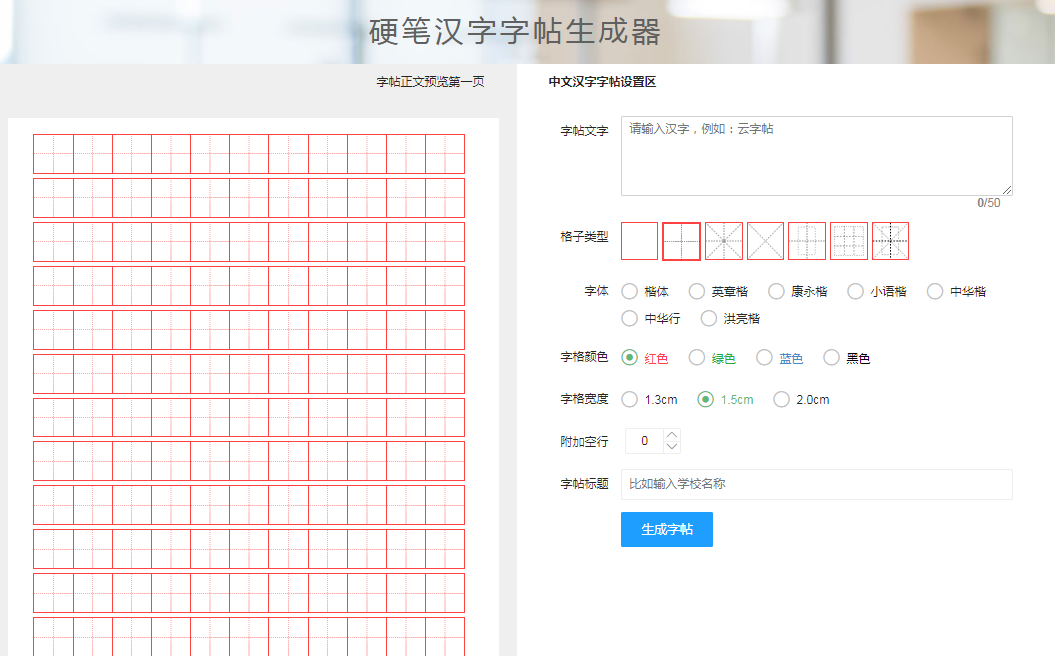This screenshot has height=656, width=1055.
Task: Choose the 康永楷 font
Action: coord(797,291)
